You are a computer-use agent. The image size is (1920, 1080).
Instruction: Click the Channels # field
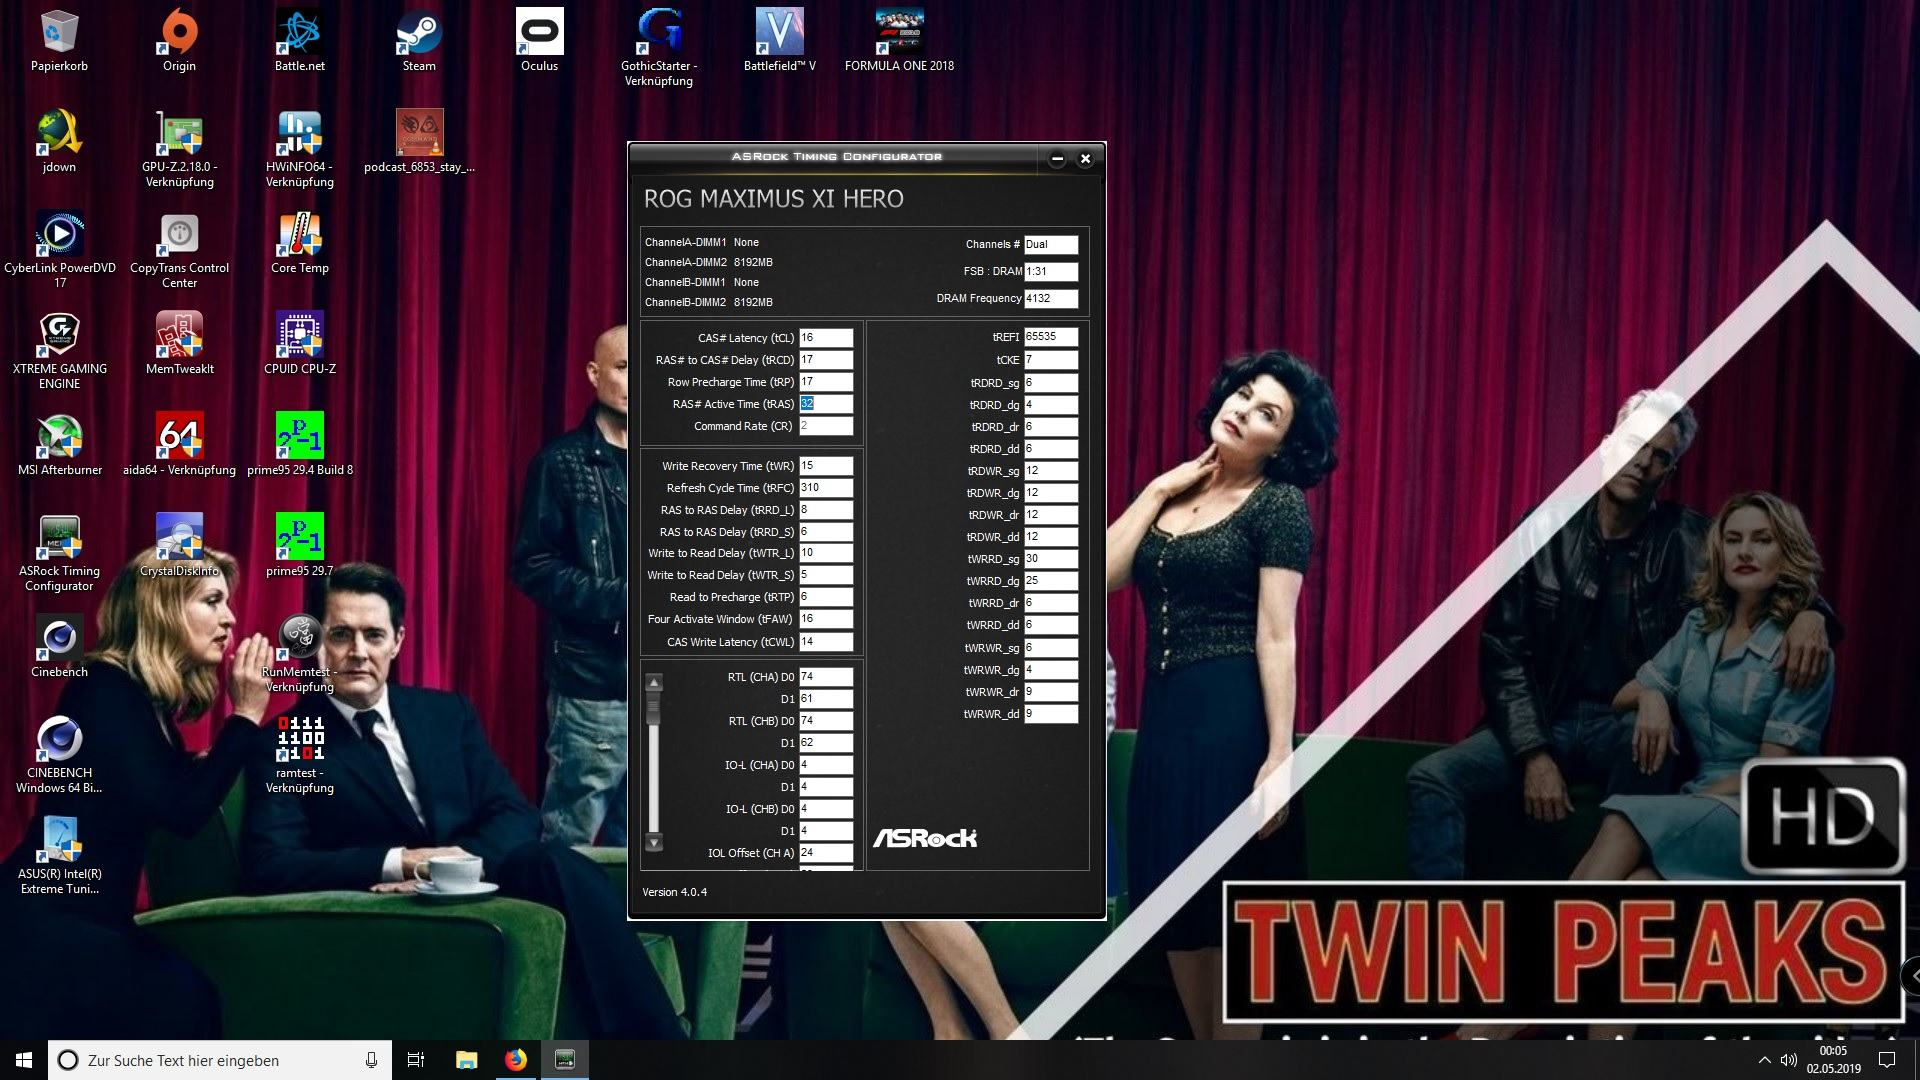click(1051, 244)
